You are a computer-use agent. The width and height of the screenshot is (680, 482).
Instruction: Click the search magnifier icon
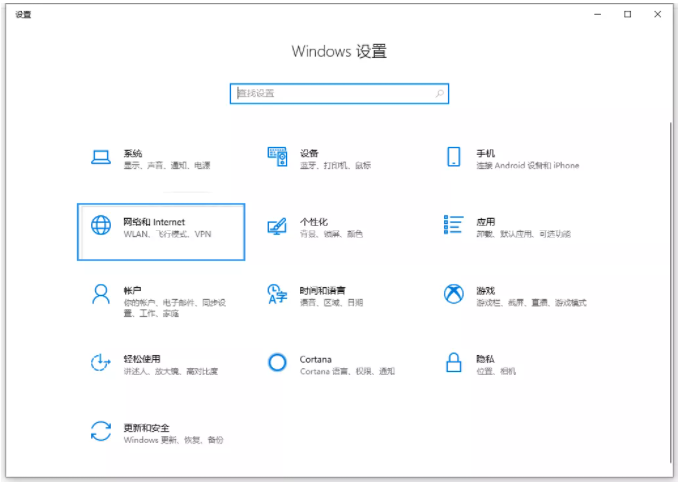[x=440, y=93]
